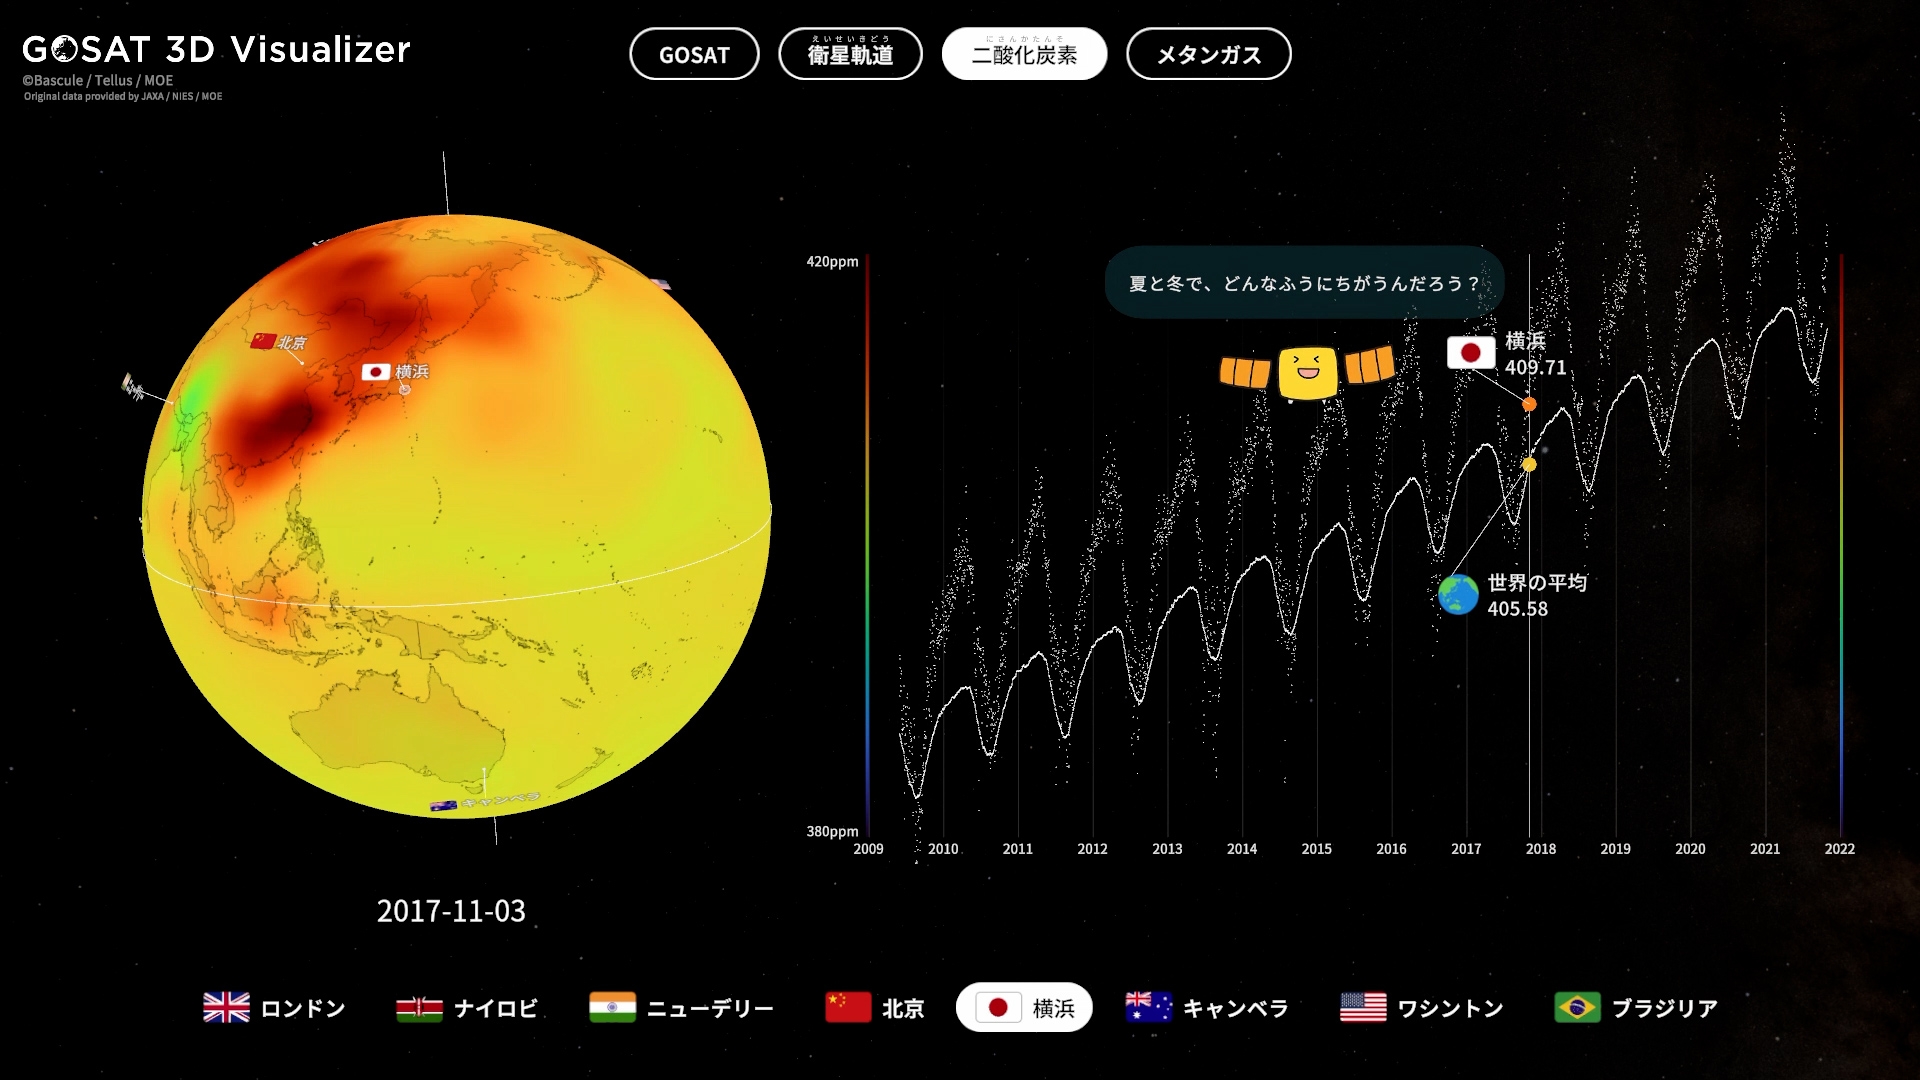Click the Japan flag marker on globe

pos(376,372)
